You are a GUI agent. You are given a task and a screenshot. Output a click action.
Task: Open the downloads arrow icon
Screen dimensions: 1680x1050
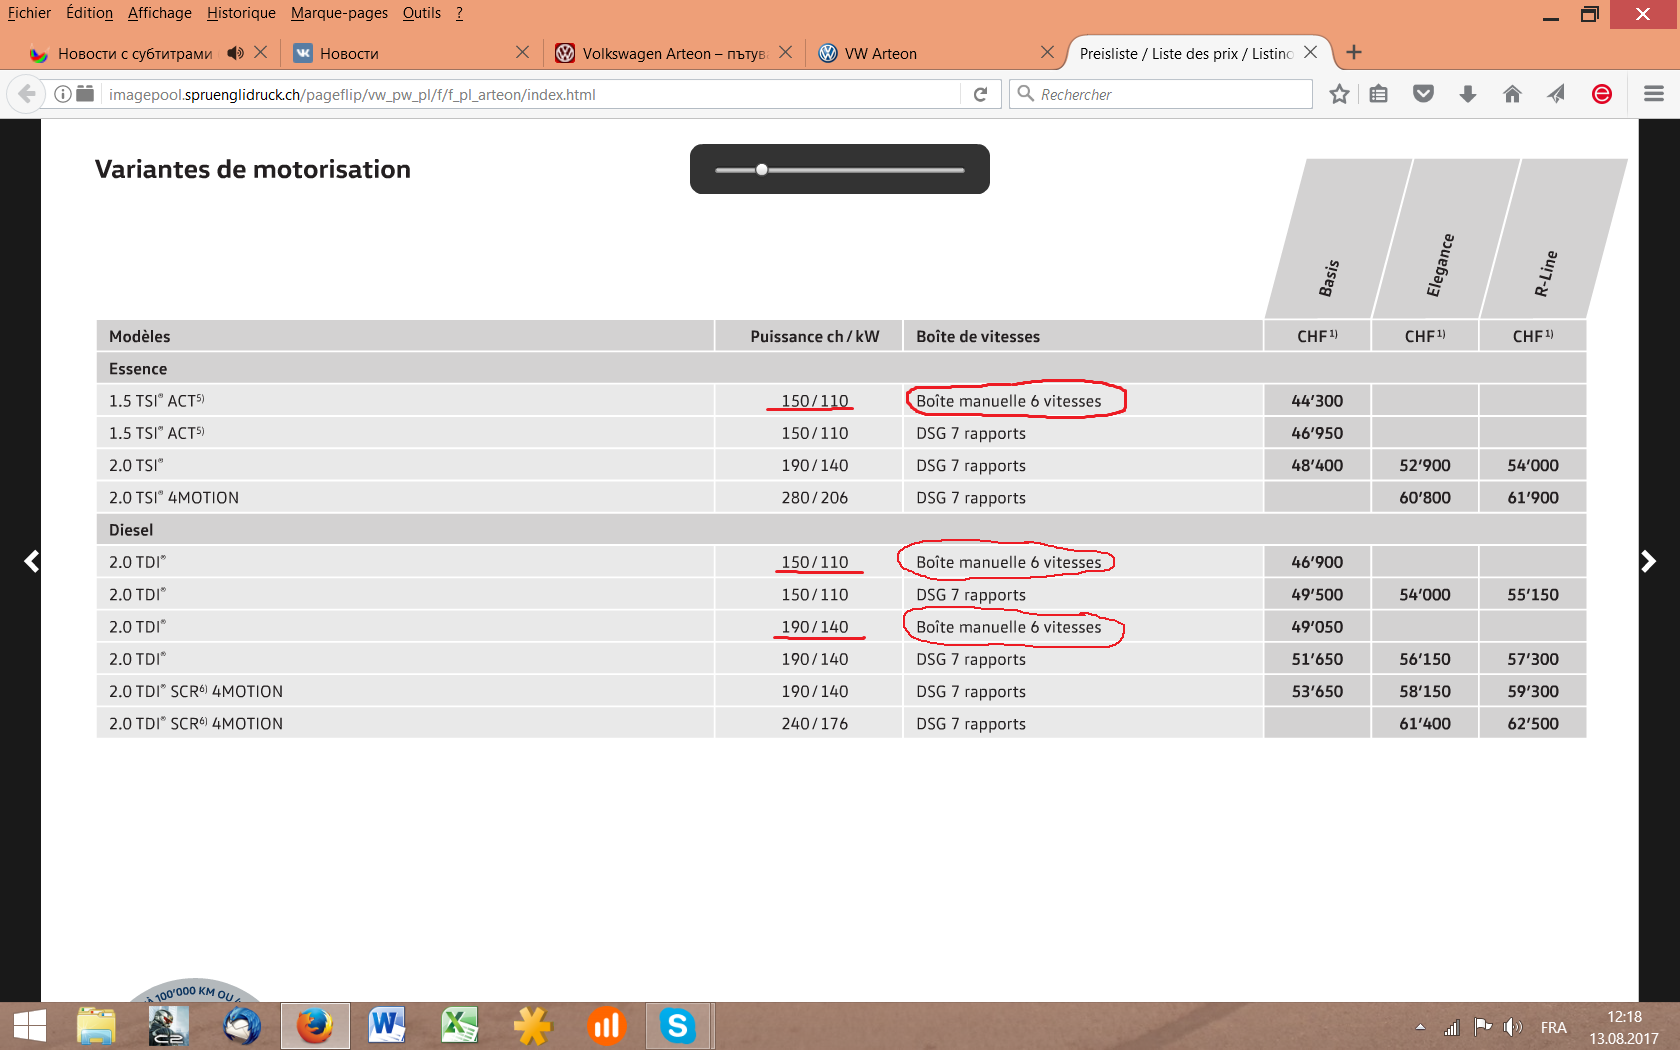(1467, 94)
